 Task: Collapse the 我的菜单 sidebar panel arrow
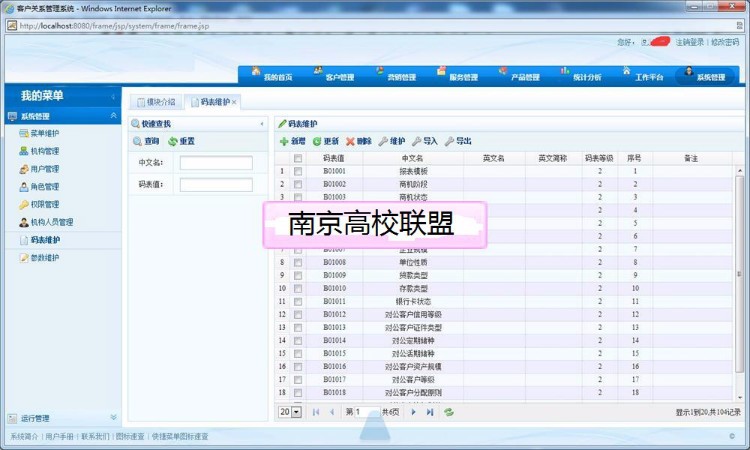point(113,97)
